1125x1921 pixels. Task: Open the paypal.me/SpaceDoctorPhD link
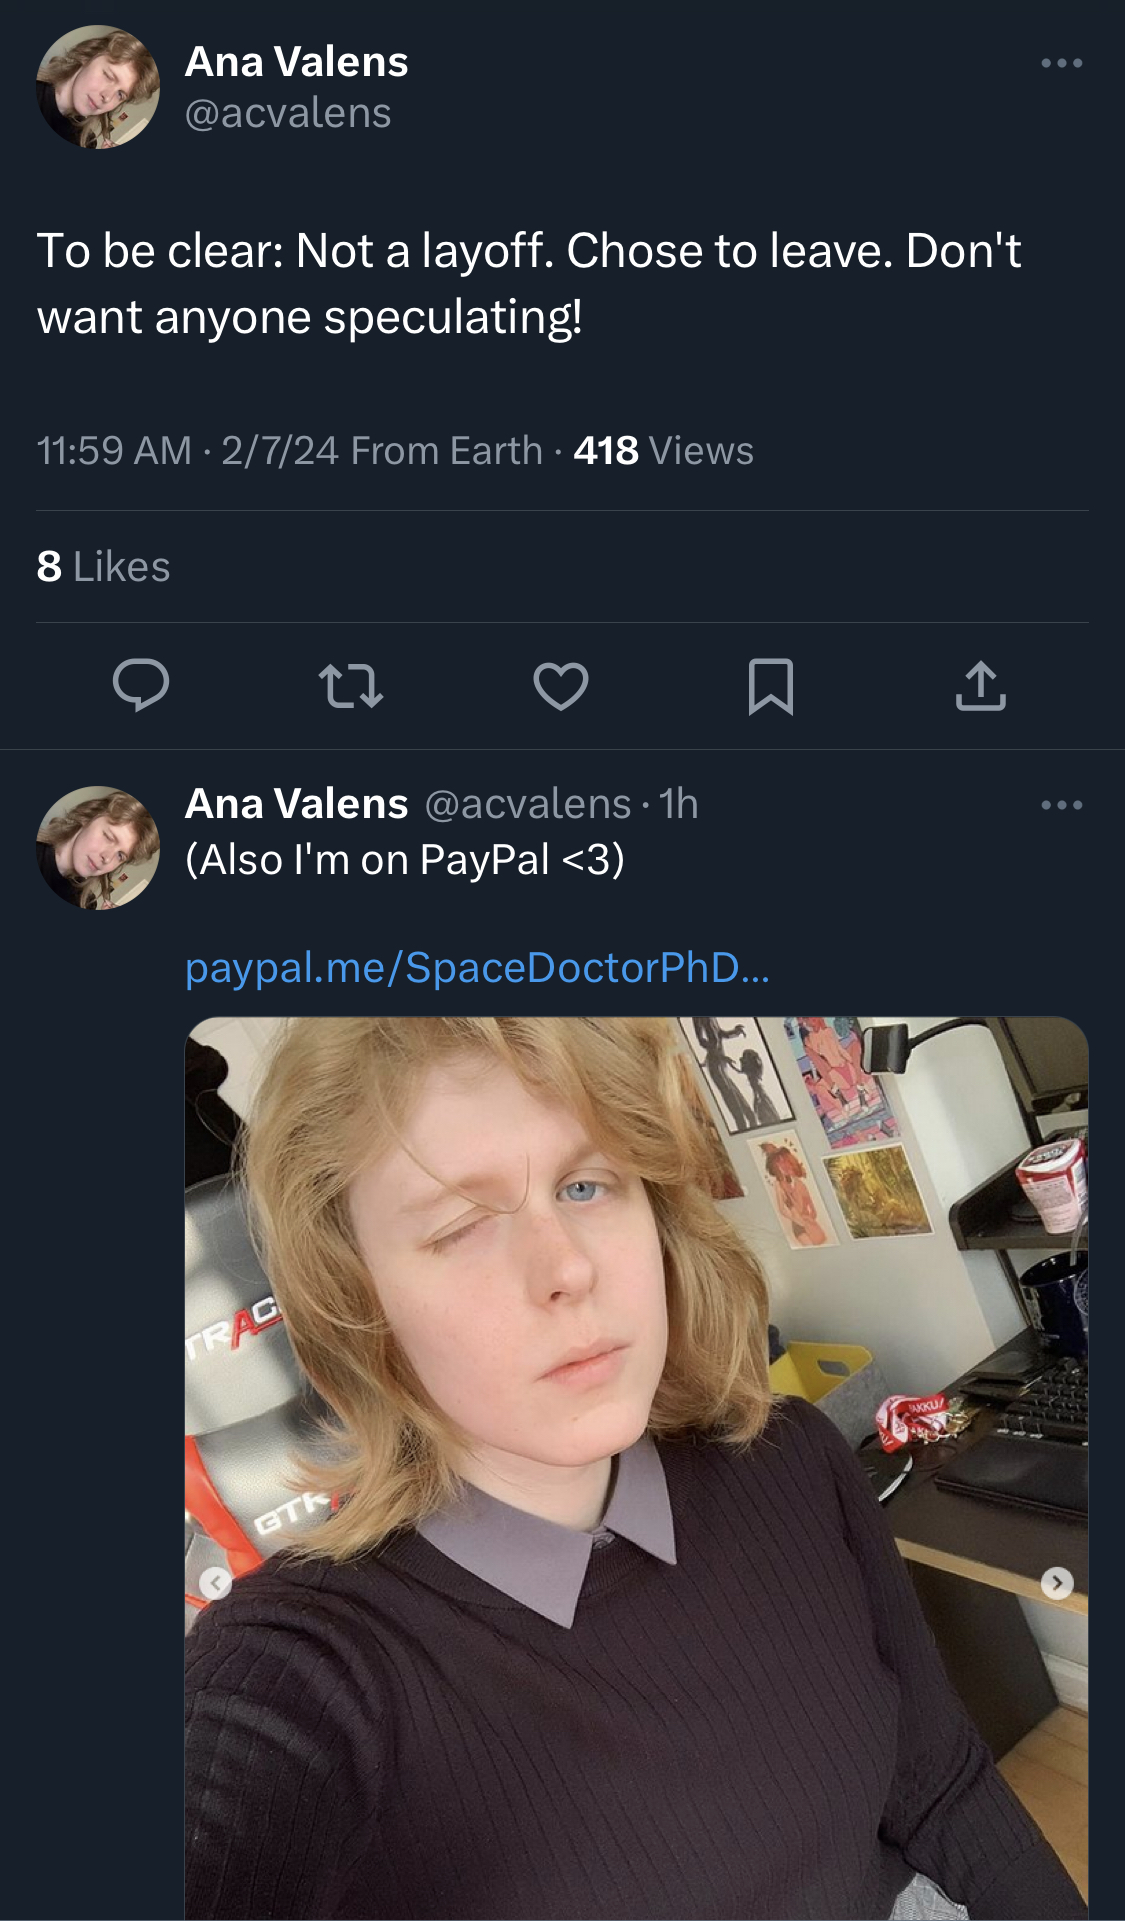pyautogui.click(x=478, y=968)
